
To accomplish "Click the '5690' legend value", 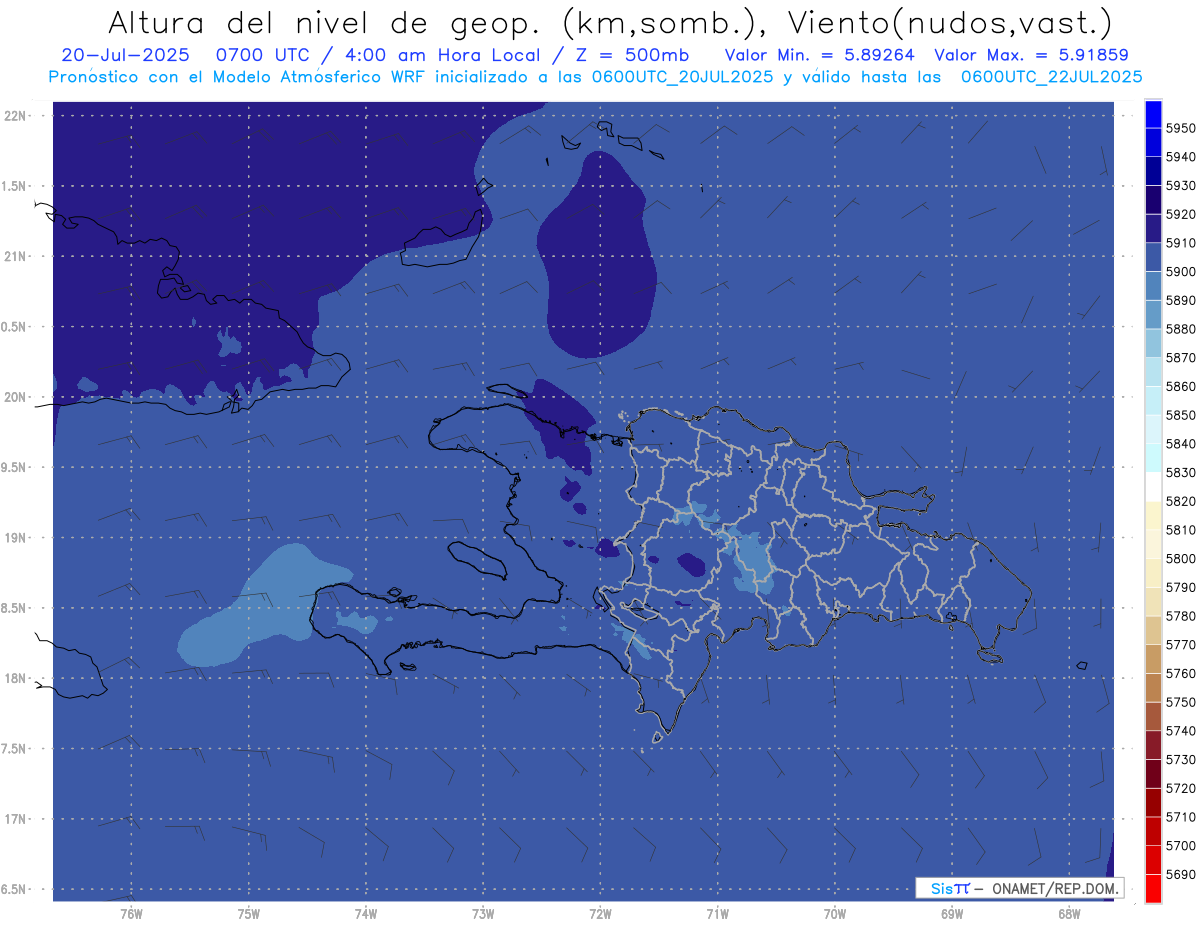I will click(1181, 874).
